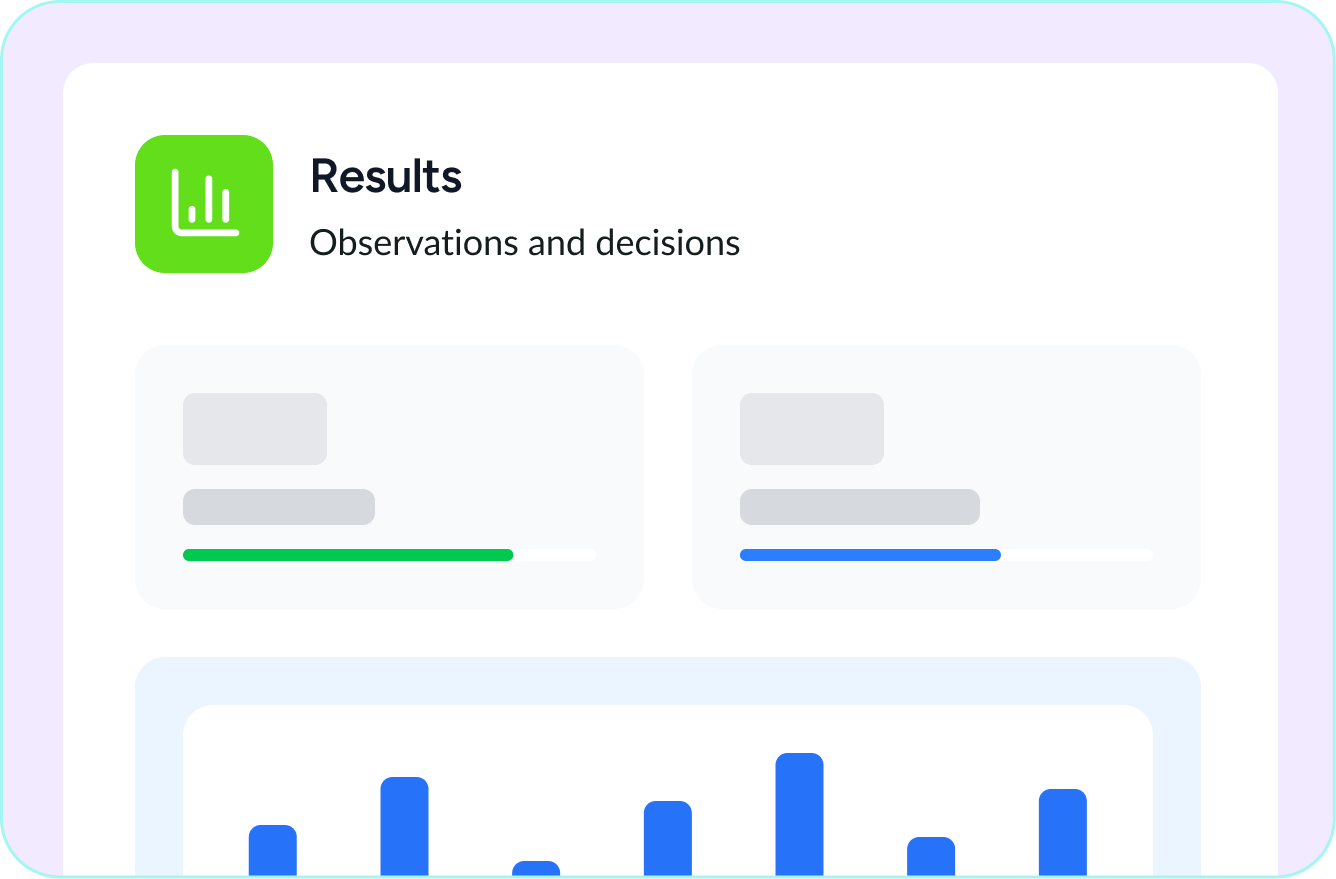Select the sixth blue chart bar
Viewport: 1336px width, 879px height.
click(931, 857)
